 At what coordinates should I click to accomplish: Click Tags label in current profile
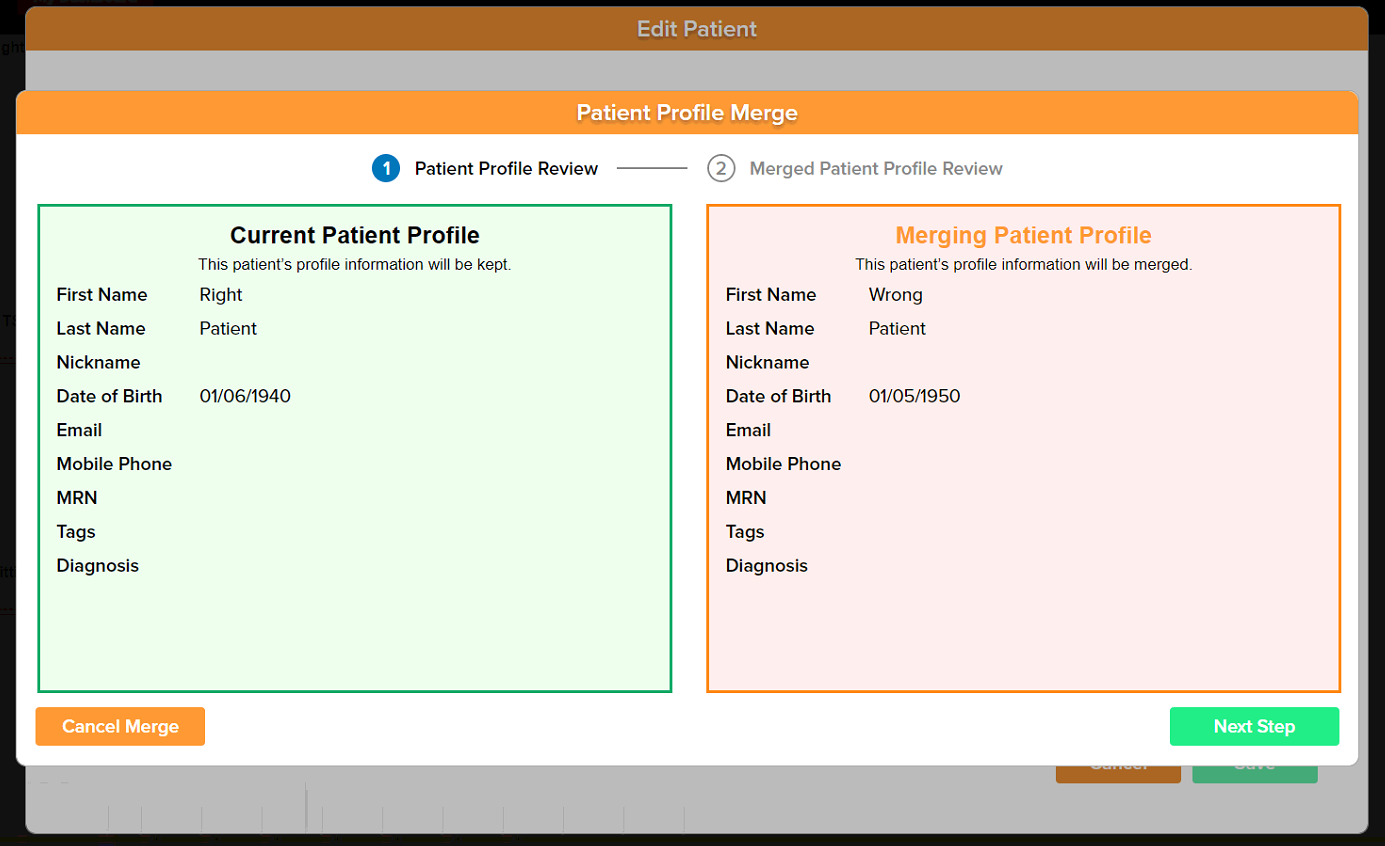tap(76, 532)
